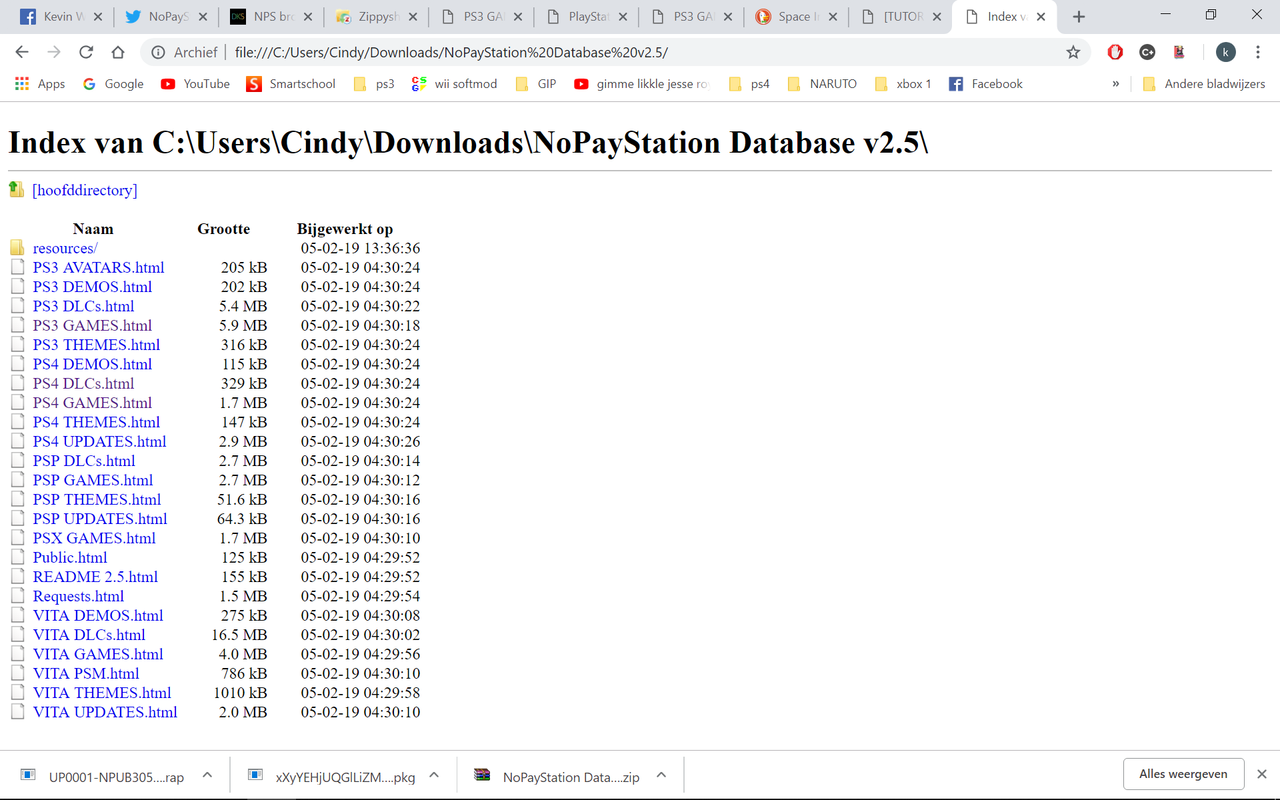Open VITA DLCs.html

pos(89,635)
